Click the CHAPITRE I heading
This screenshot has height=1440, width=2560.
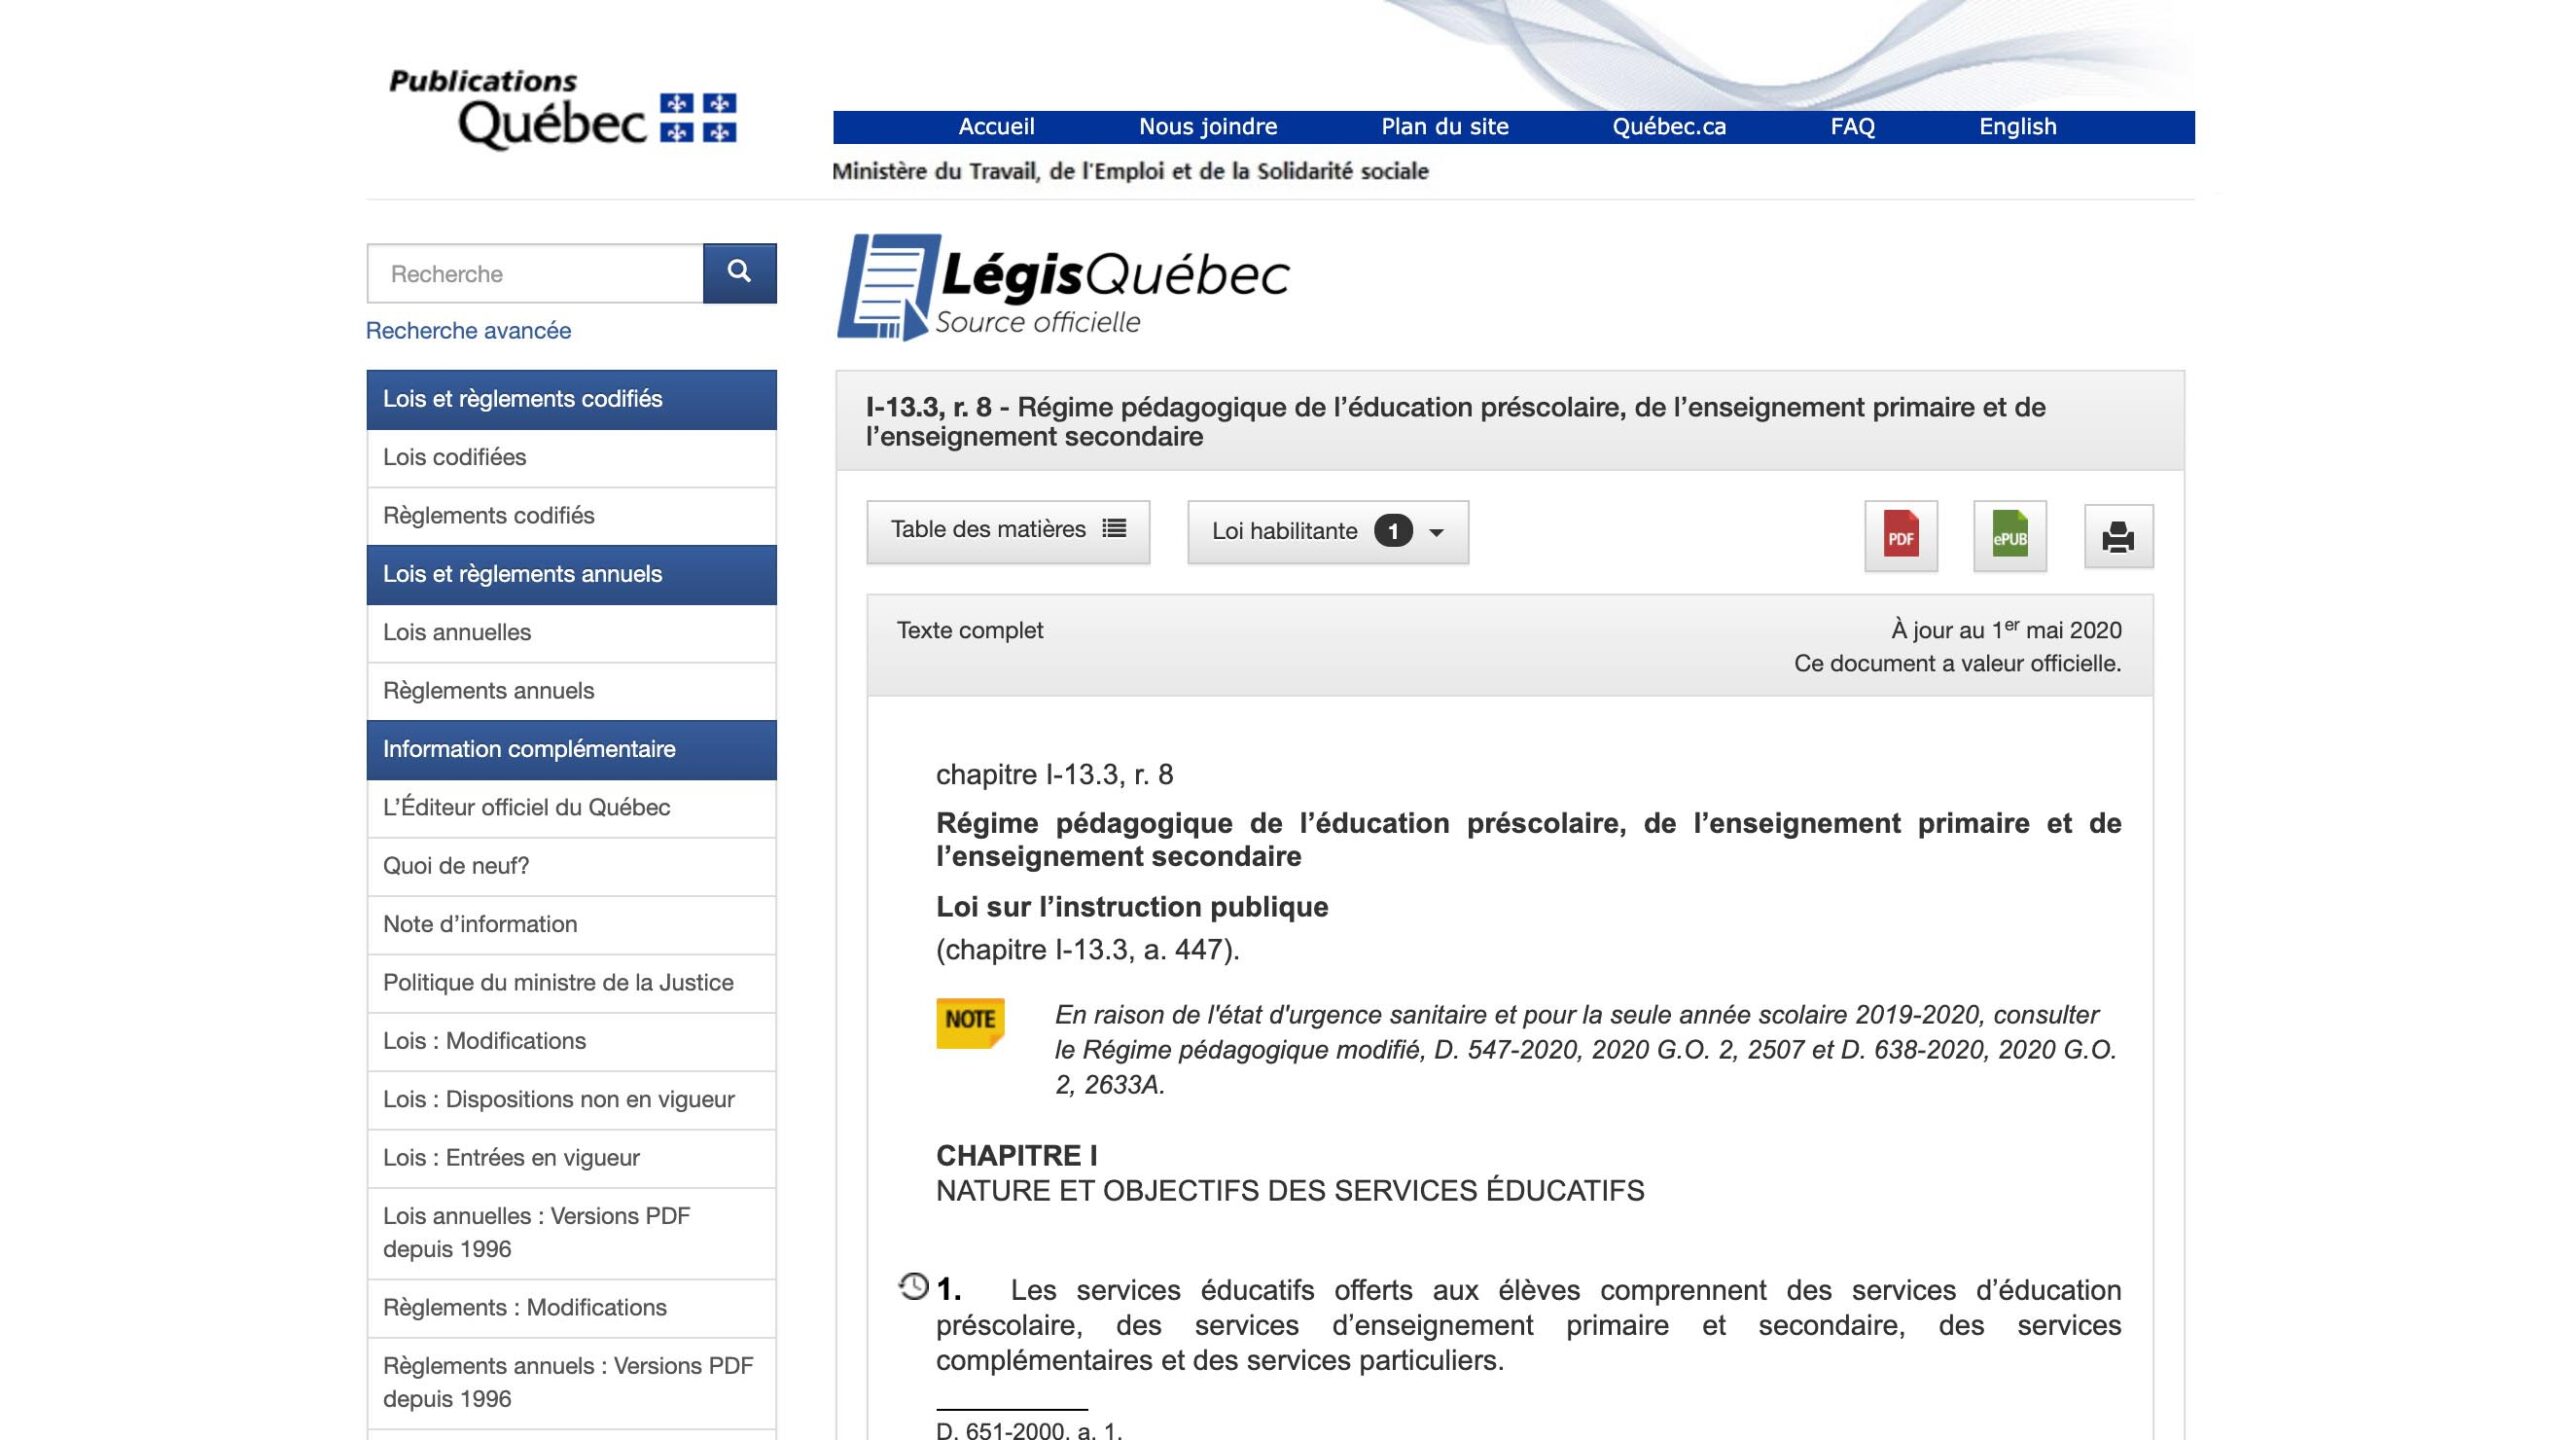pos(1016,1156)
